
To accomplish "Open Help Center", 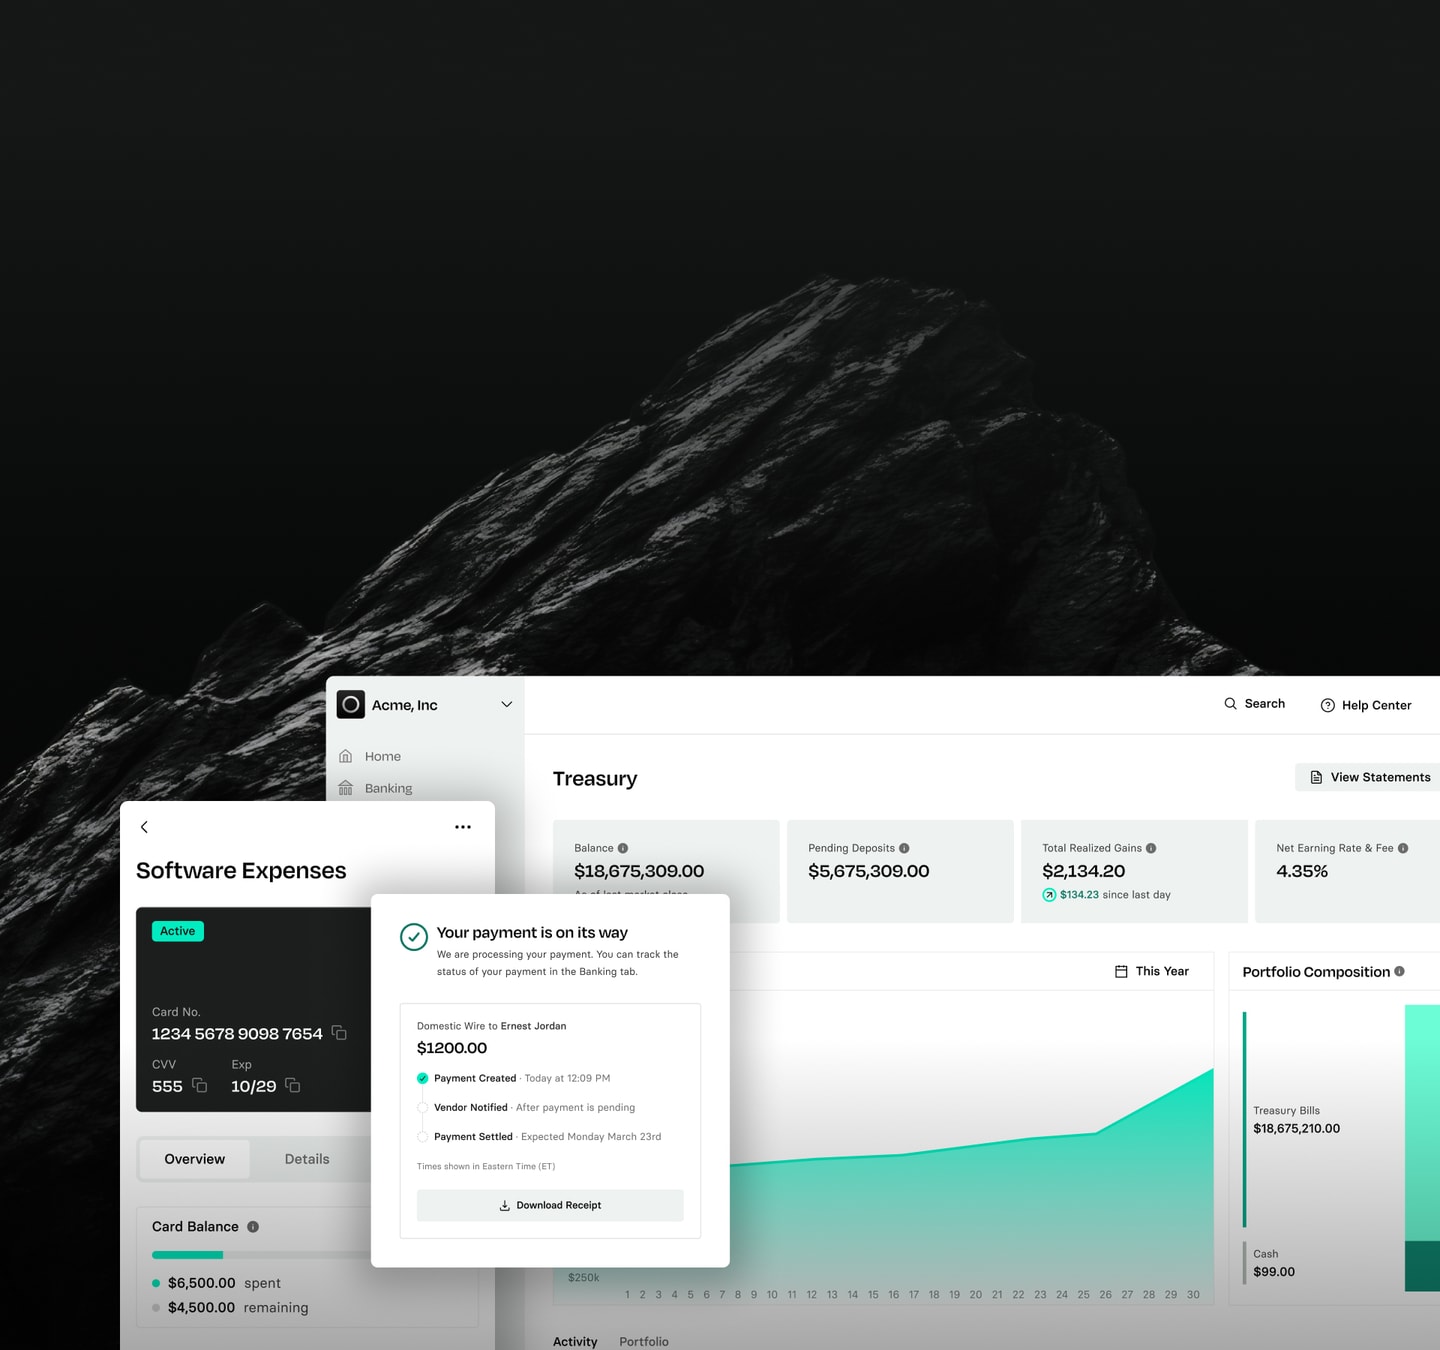I will [1366, 705].
